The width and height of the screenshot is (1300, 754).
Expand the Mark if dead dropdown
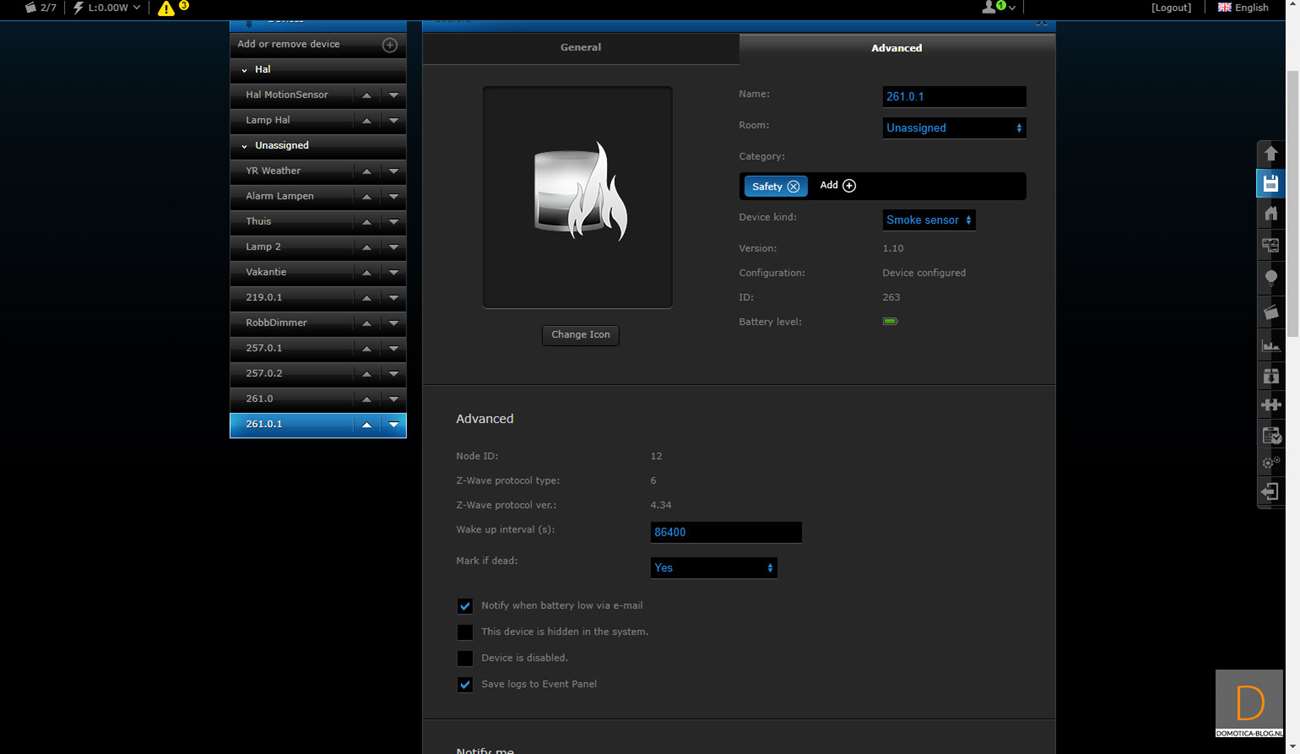pos(713,568)
